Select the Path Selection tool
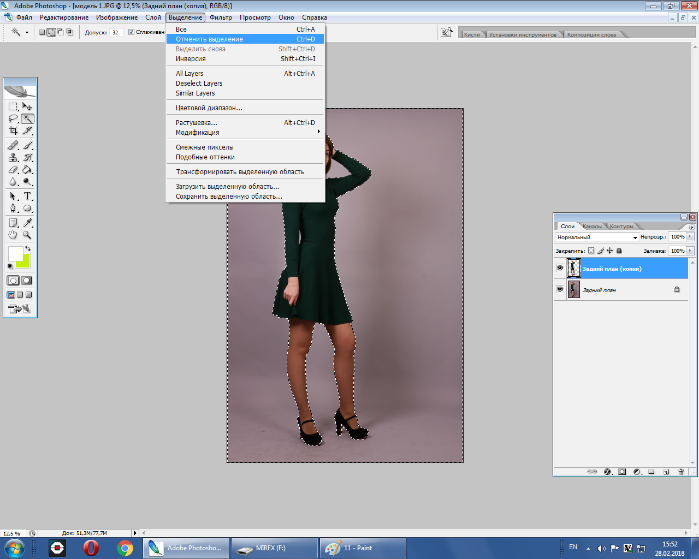 pyautogui.click(x=13, y=196)
